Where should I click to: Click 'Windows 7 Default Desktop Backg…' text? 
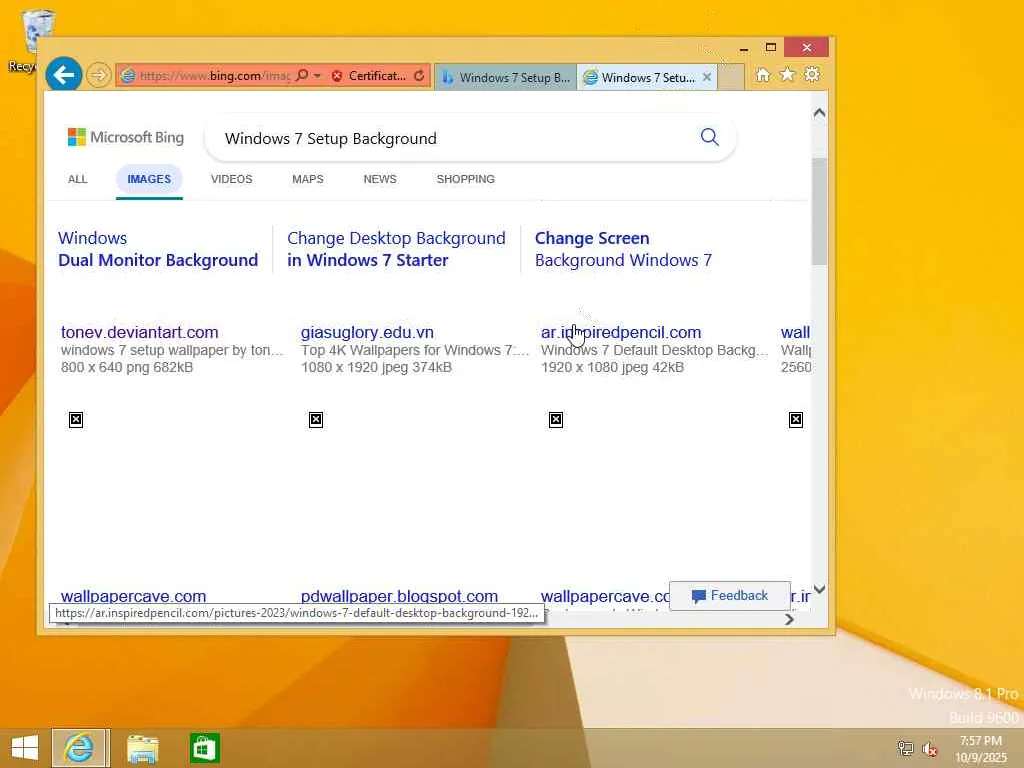coord(655,350)
